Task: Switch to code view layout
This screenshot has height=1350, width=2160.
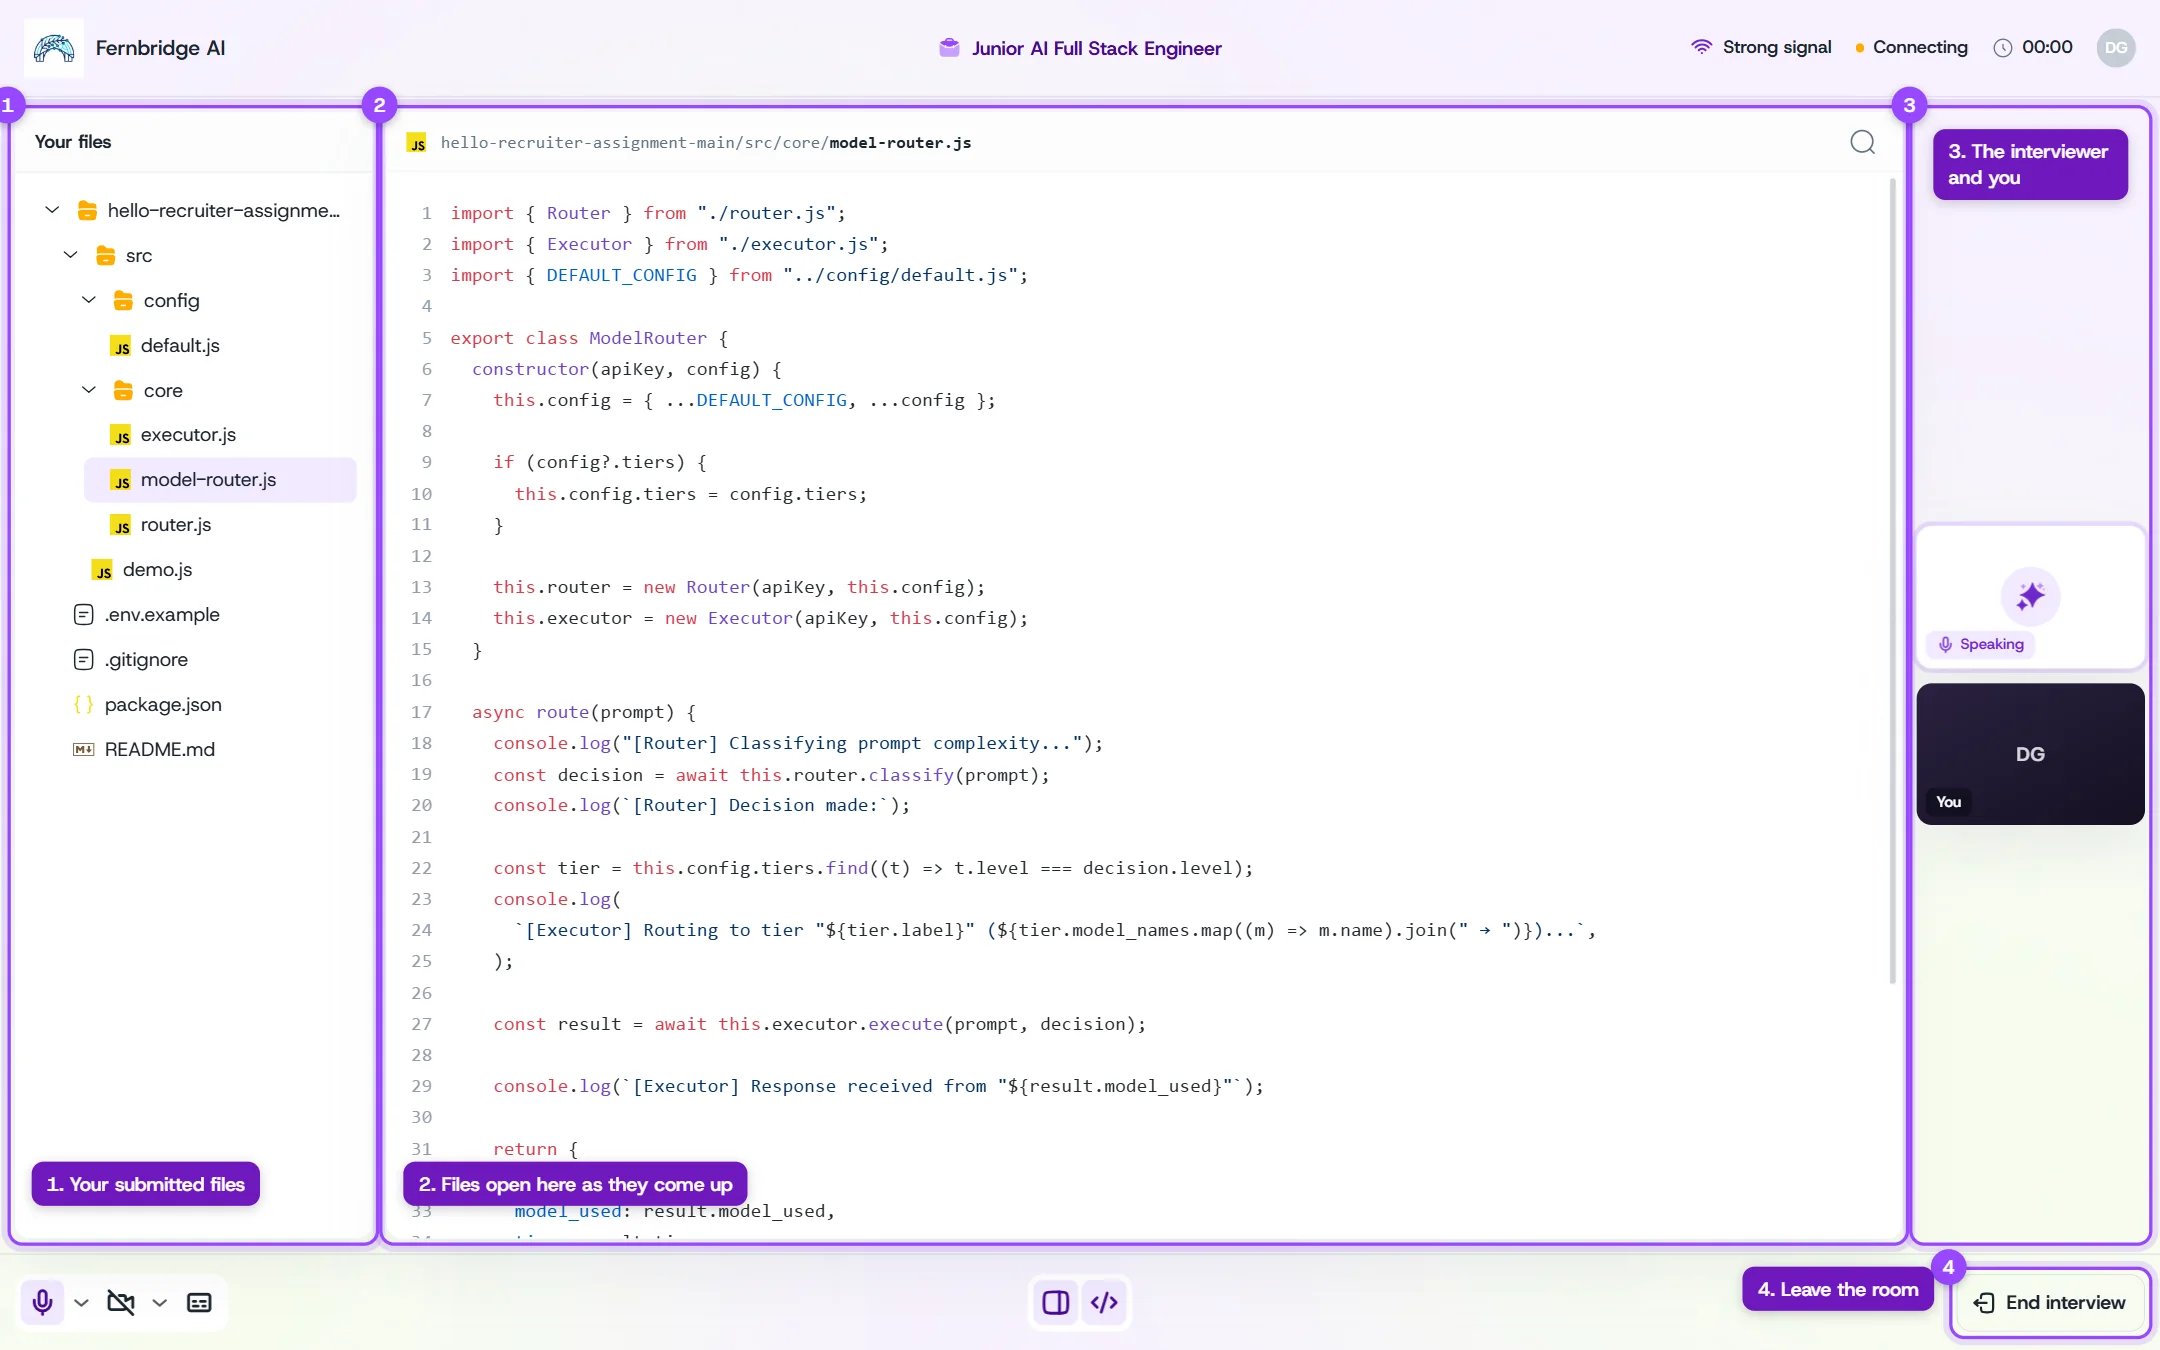Action: coord(1105,1302)
